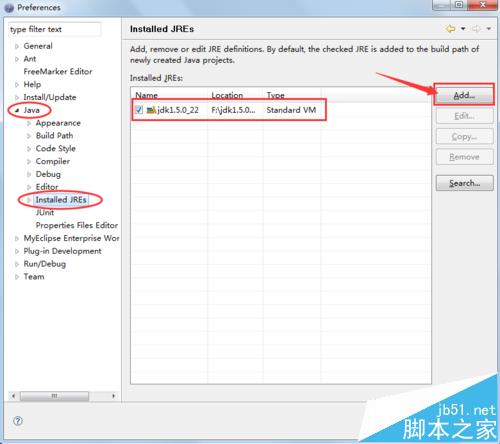Focus the type filter text field
The image size is (500, 444).
[x=54, y=29]
